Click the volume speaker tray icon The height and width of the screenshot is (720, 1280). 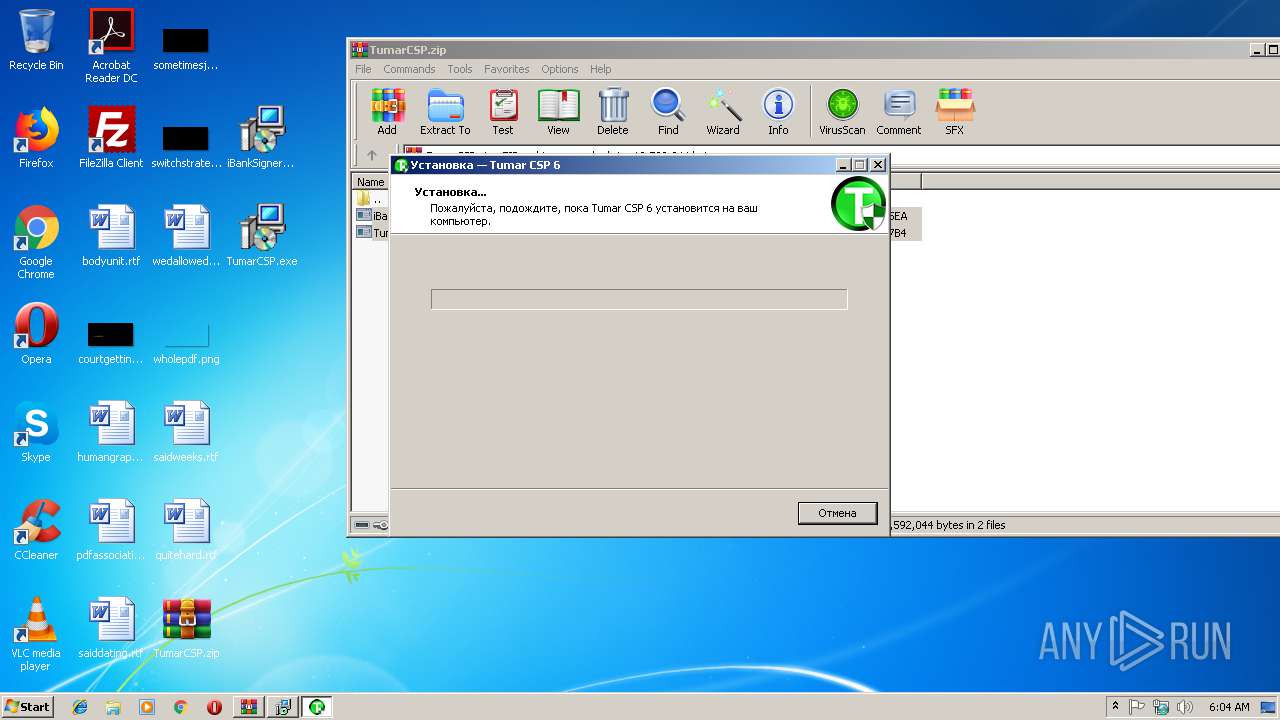click(1185, 707)
